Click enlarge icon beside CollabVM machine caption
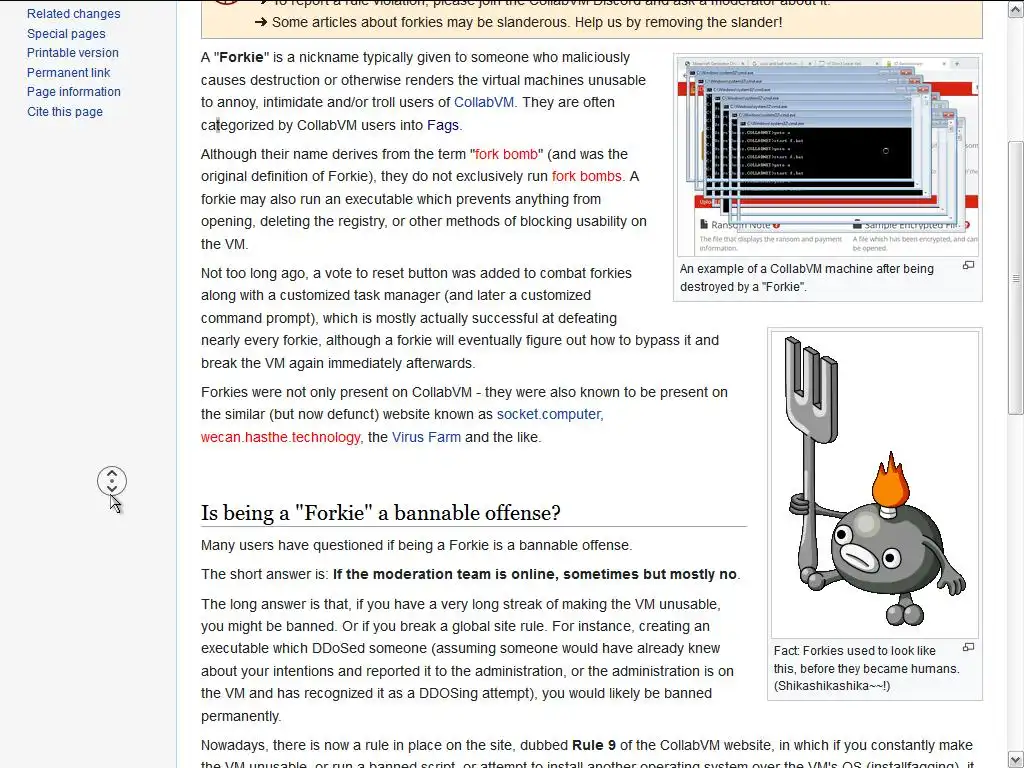The image size is (1024, 768). click(968, 265)
